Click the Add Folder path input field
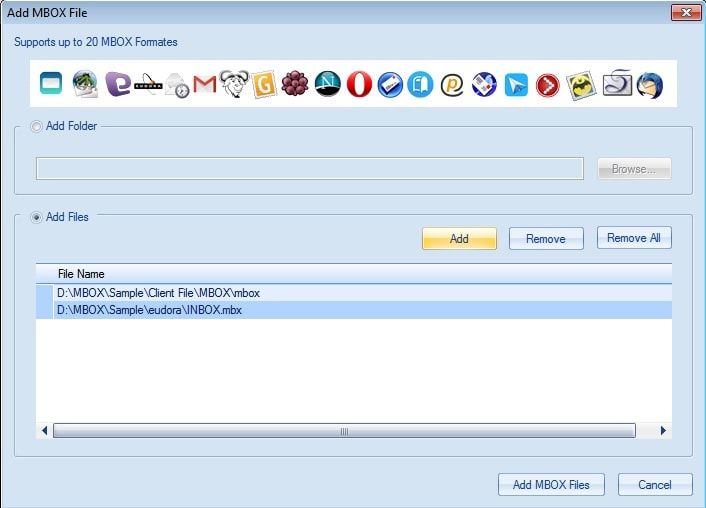 [310, 168]
